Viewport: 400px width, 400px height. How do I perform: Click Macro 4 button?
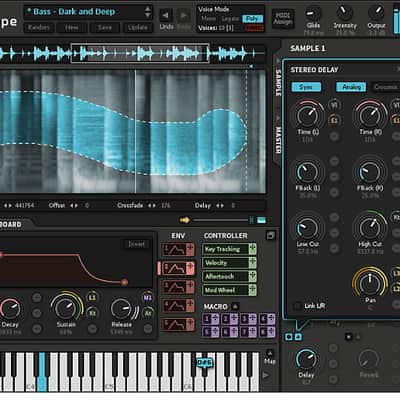tap(267, 319)
